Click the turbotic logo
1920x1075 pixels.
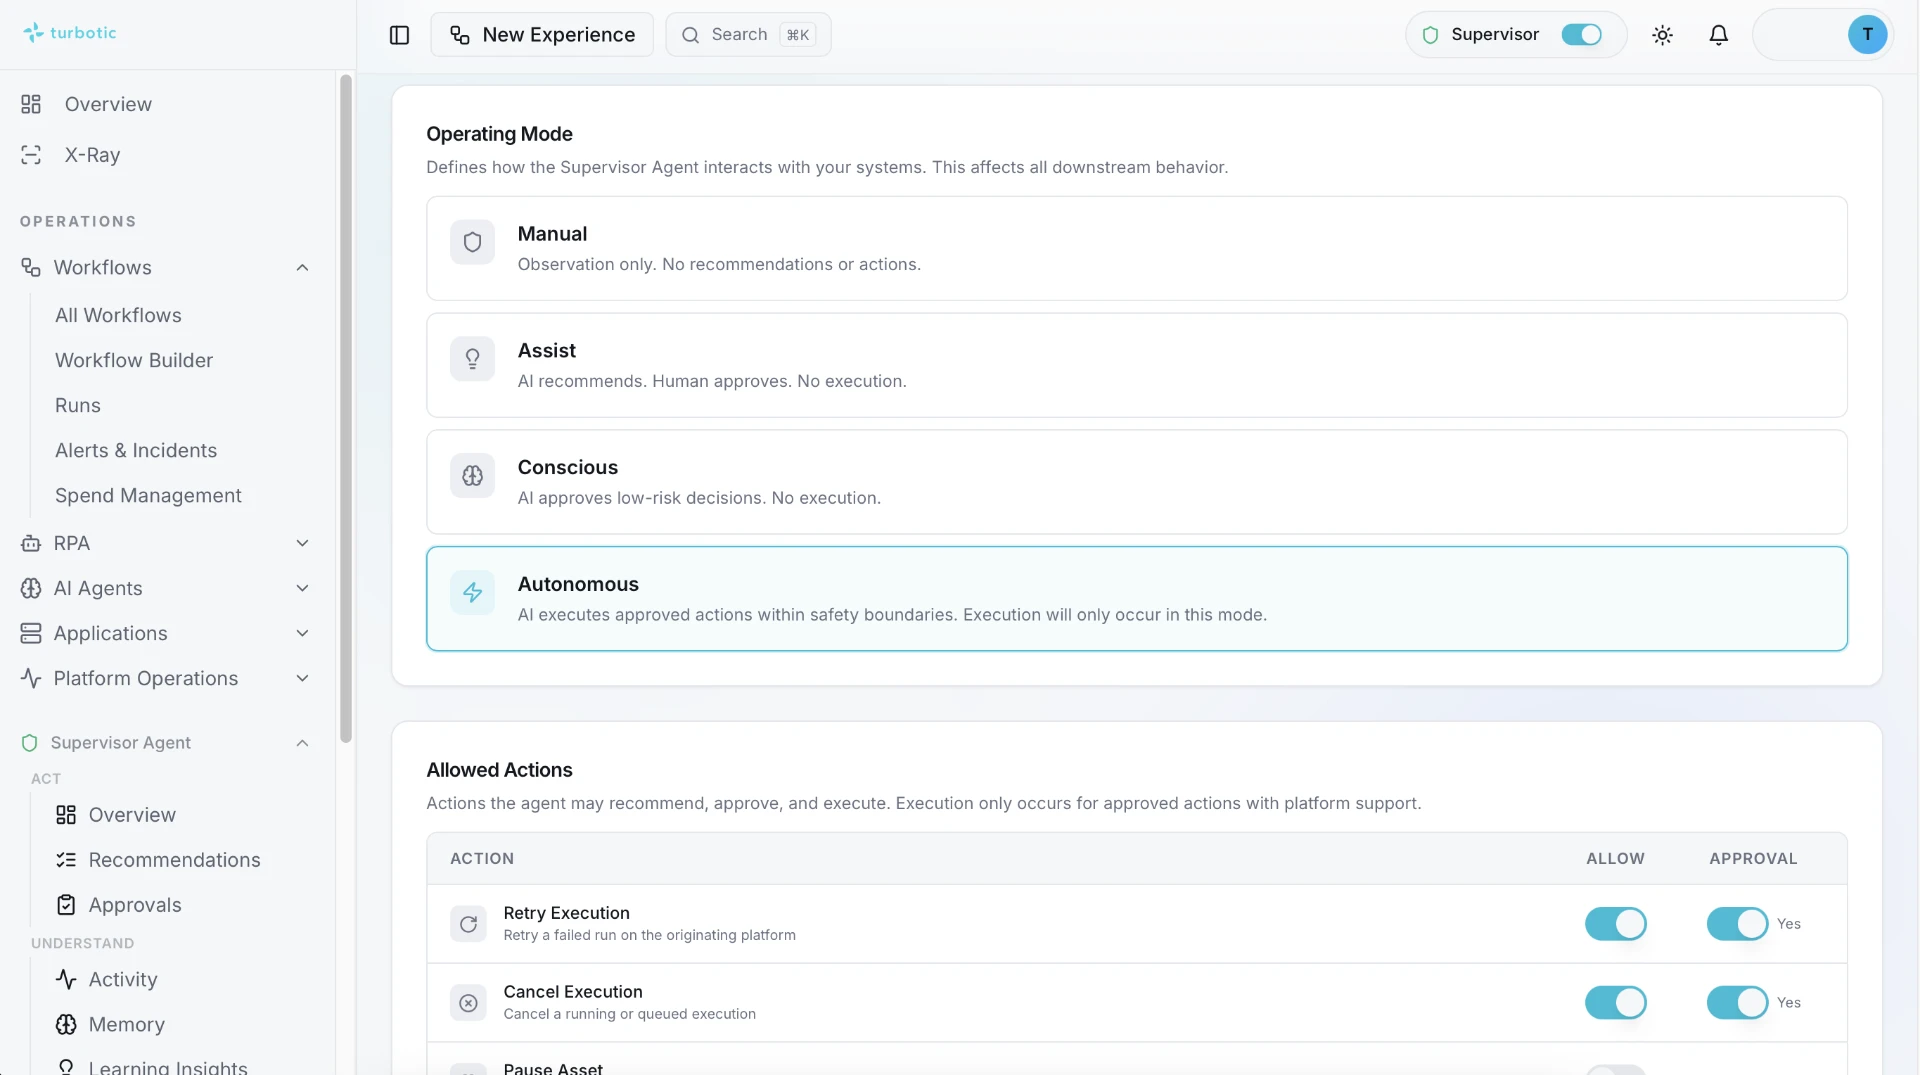[69, 33]
